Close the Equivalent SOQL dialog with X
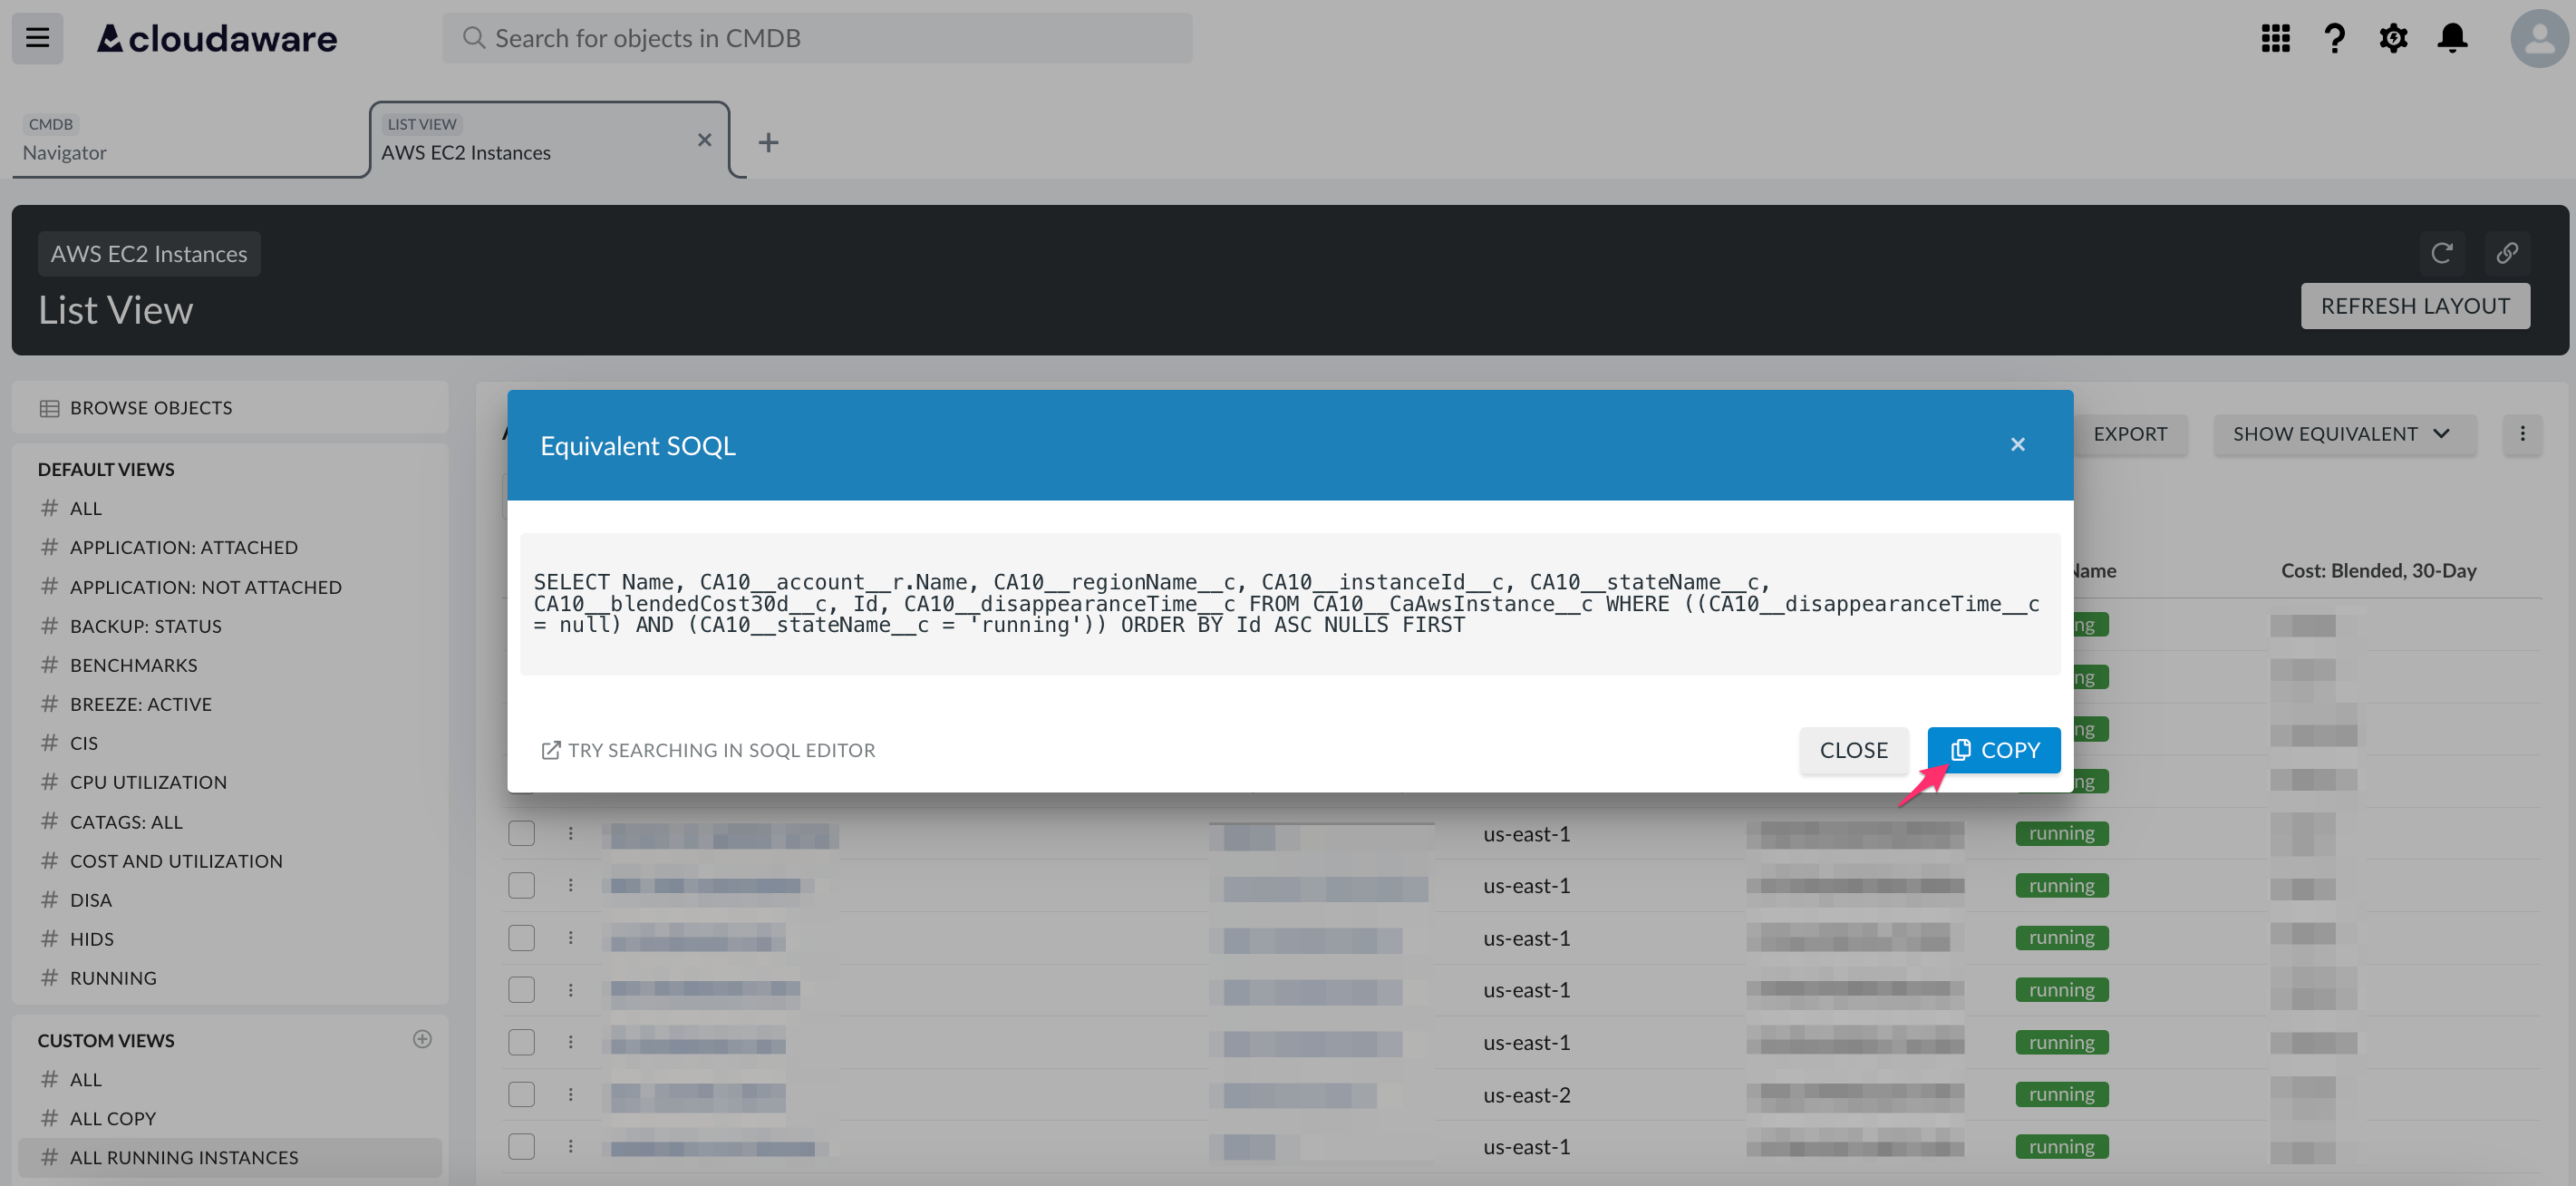 pyautogui.click(x=2017, y=444)
